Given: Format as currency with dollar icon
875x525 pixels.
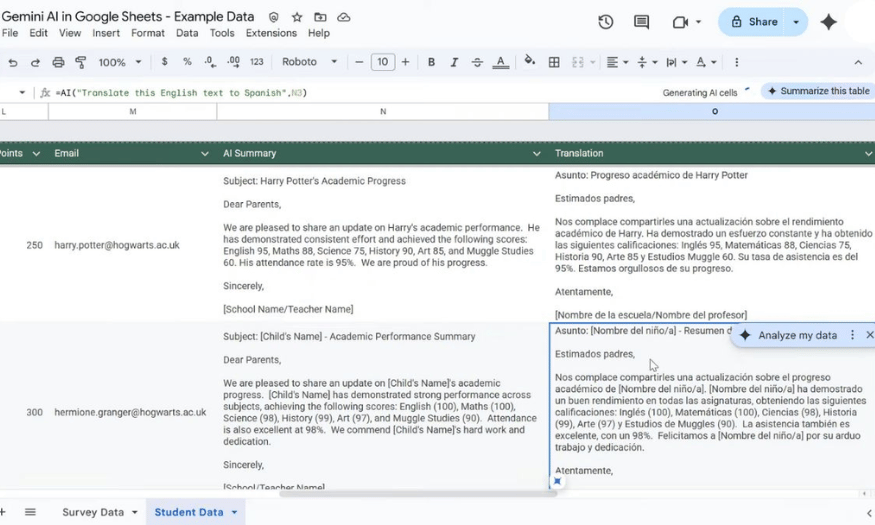Looking at the screenshot, I should click(164, 62).
